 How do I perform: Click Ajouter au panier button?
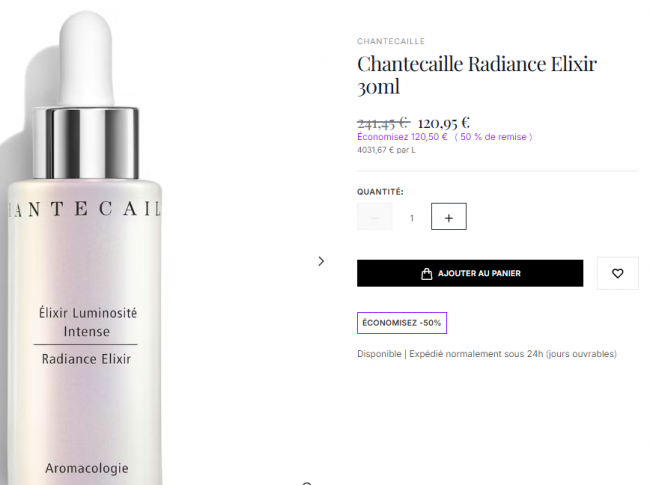tap(470, 273)
